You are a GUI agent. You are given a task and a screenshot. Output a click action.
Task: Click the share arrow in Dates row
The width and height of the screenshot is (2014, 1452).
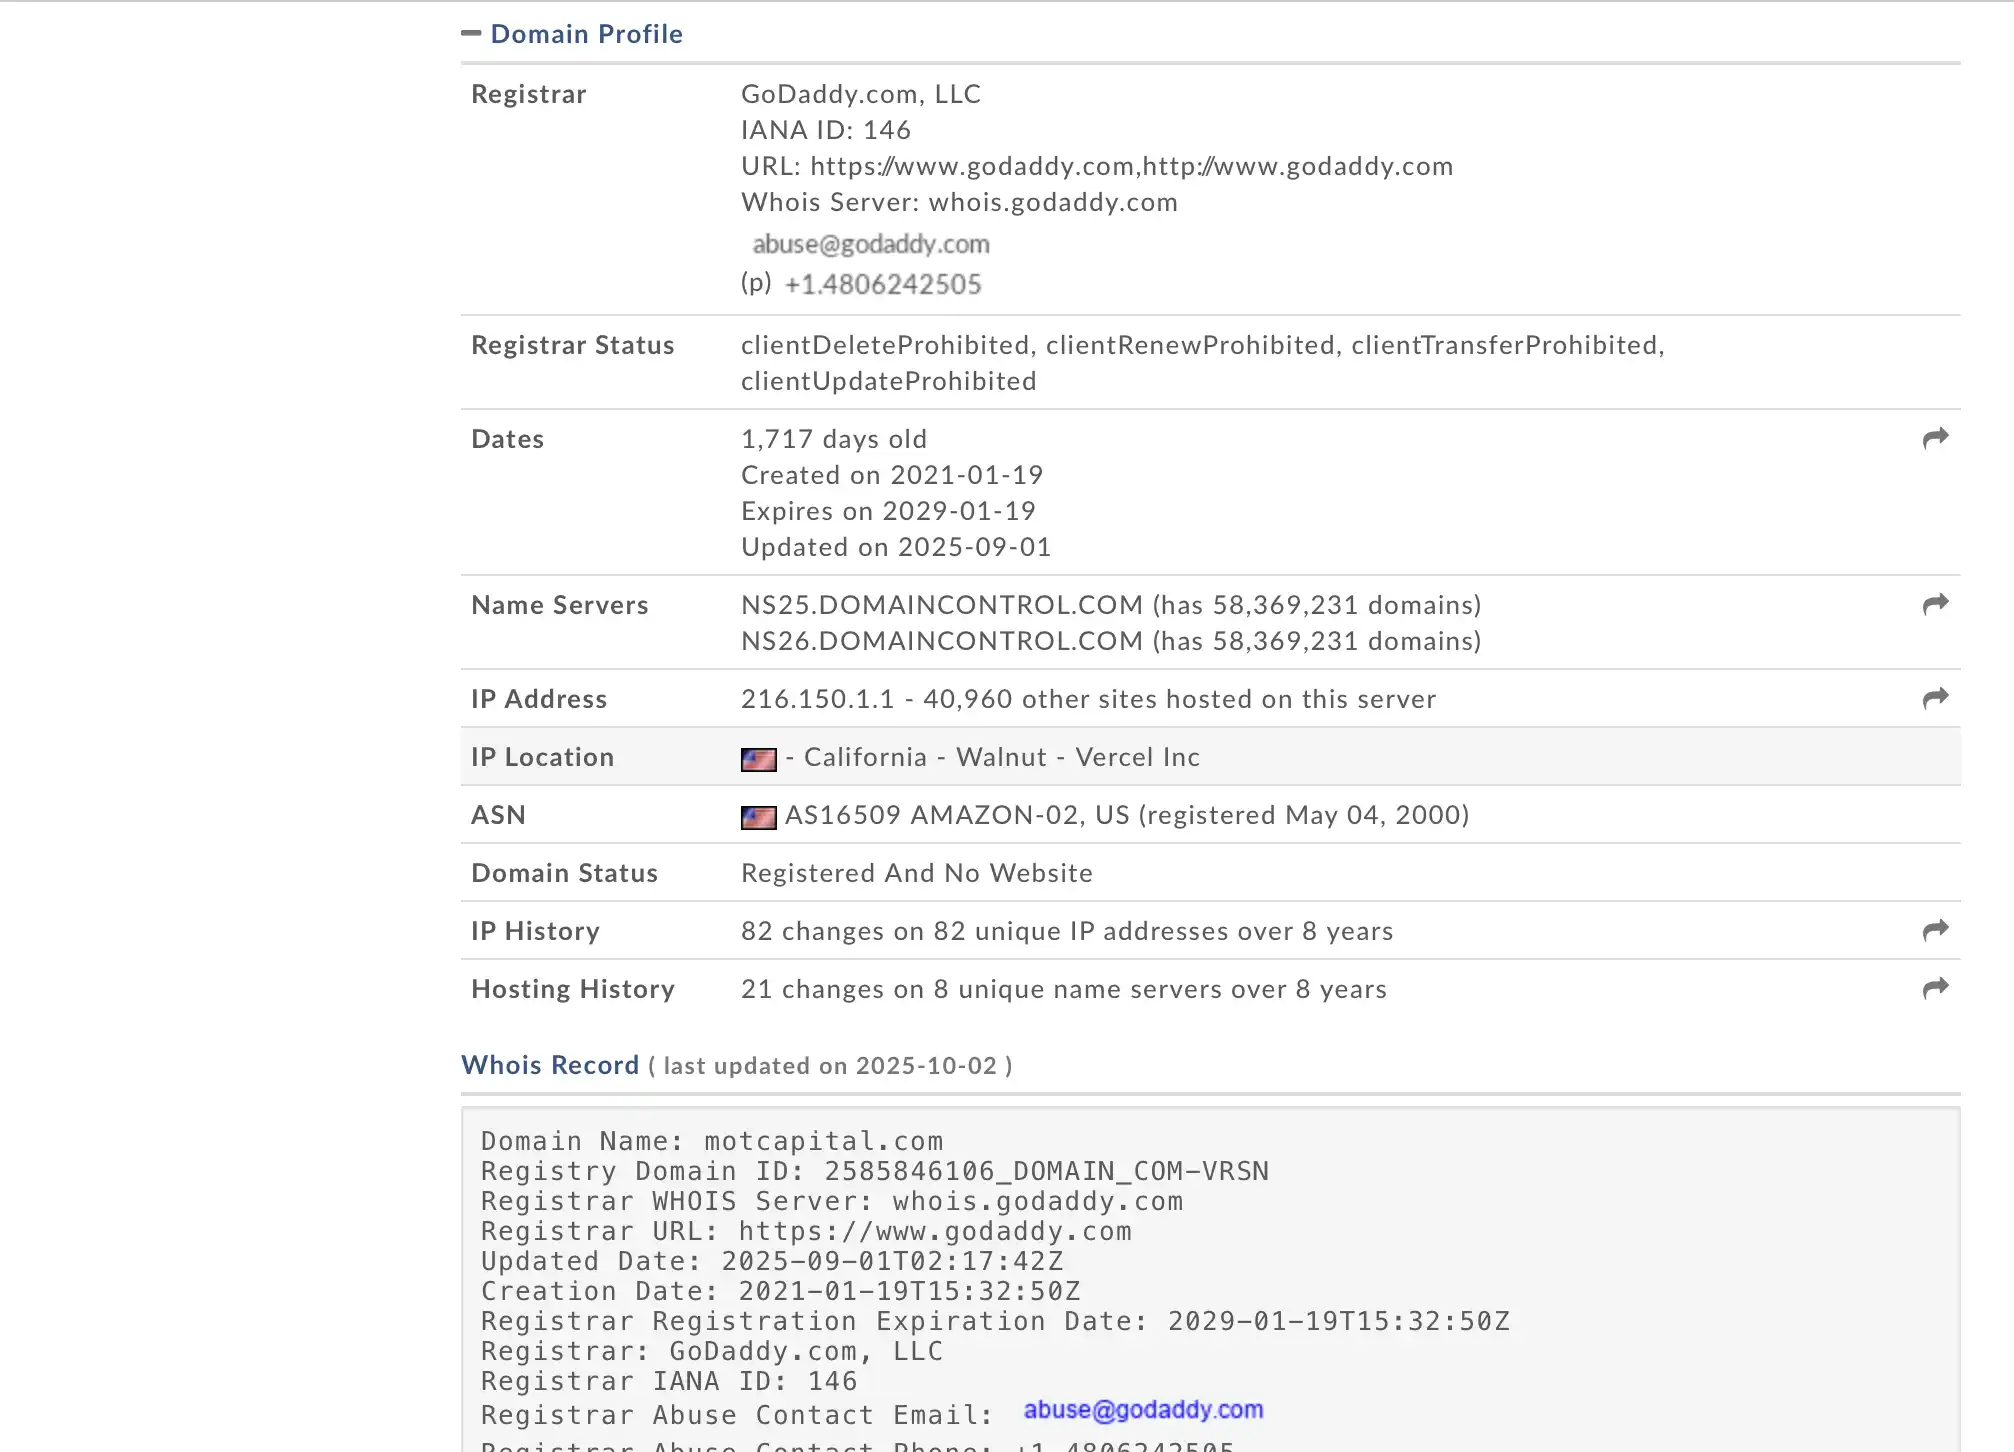(x=1935, y=438)
